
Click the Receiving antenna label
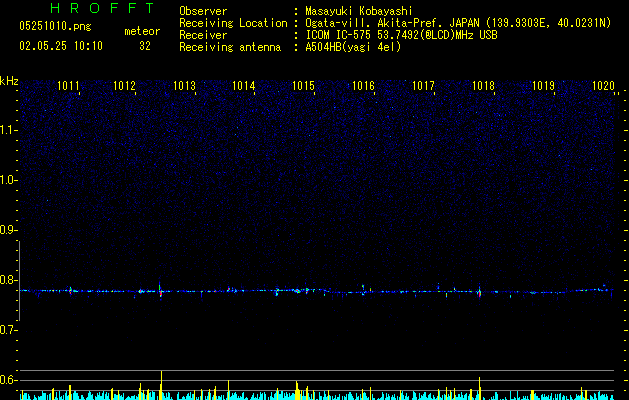pyautogui.click(x=230, y=47)
